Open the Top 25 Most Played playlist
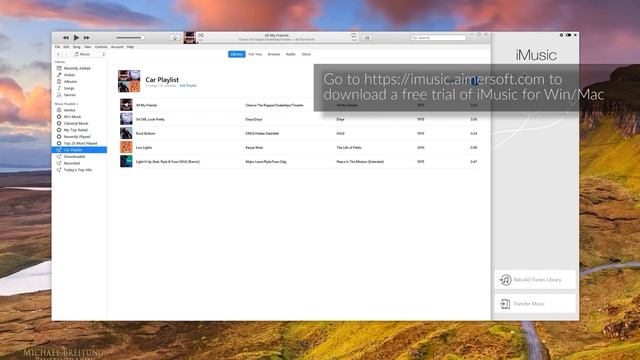Image resolution: width=640 pixels, height=360 pixels. (x=80, y=143)
